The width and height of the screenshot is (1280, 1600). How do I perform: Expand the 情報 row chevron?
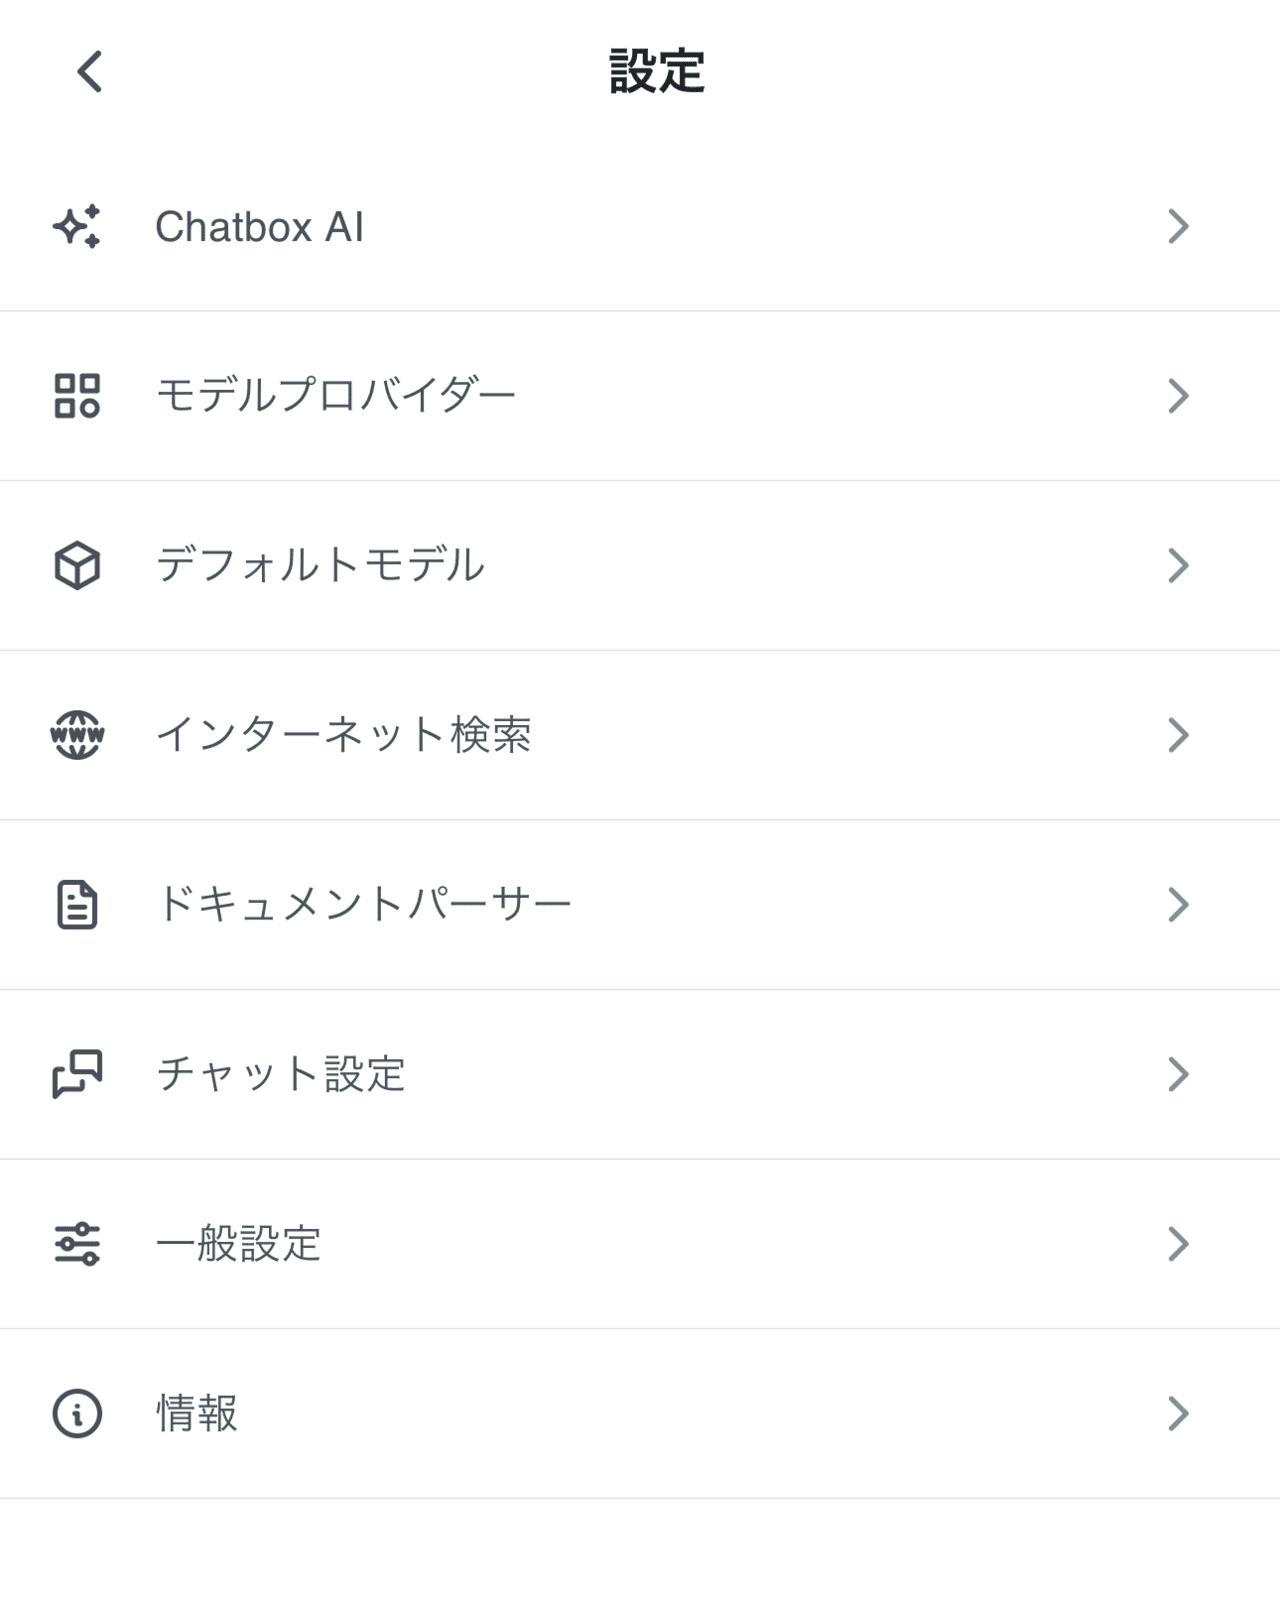point(1178,1414)
